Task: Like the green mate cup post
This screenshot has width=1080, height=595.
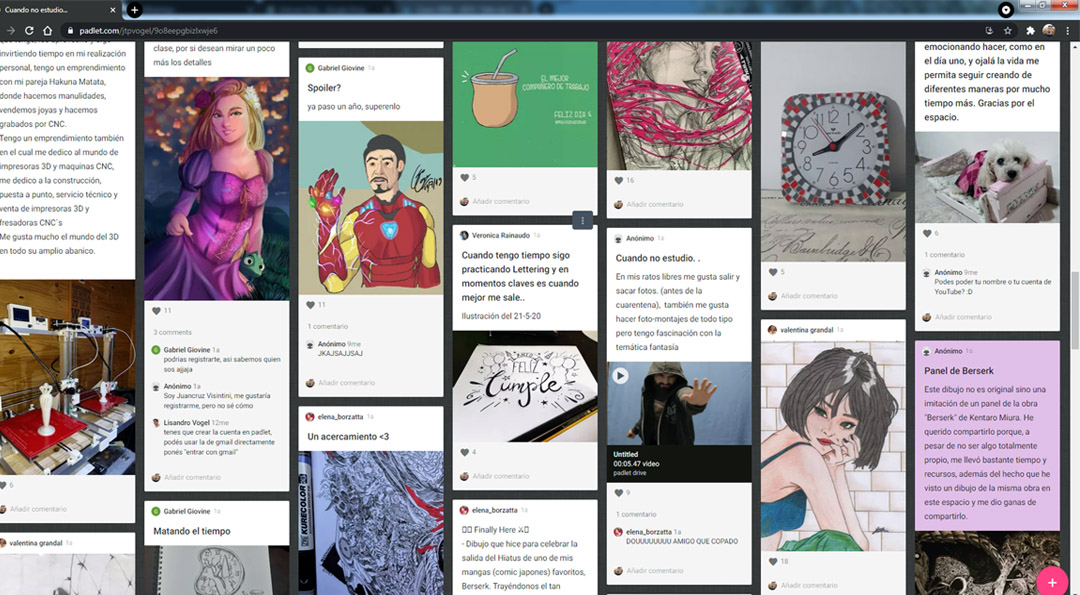Action: [465, 178]
